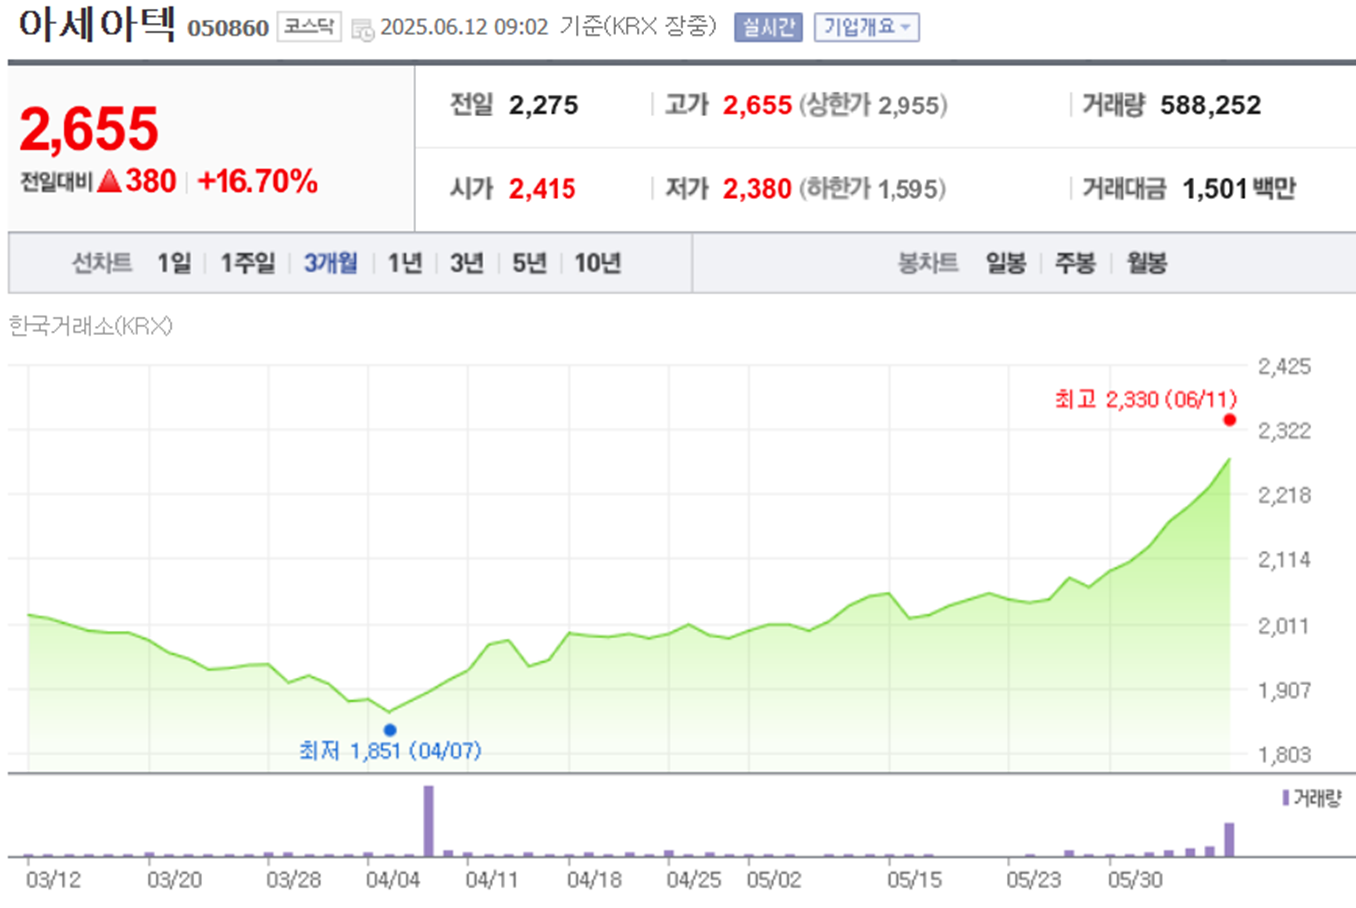The width and height of the screenshot is (1356, 908).
Task: Click the 시가 value 2,415
Action: point(542,189)
